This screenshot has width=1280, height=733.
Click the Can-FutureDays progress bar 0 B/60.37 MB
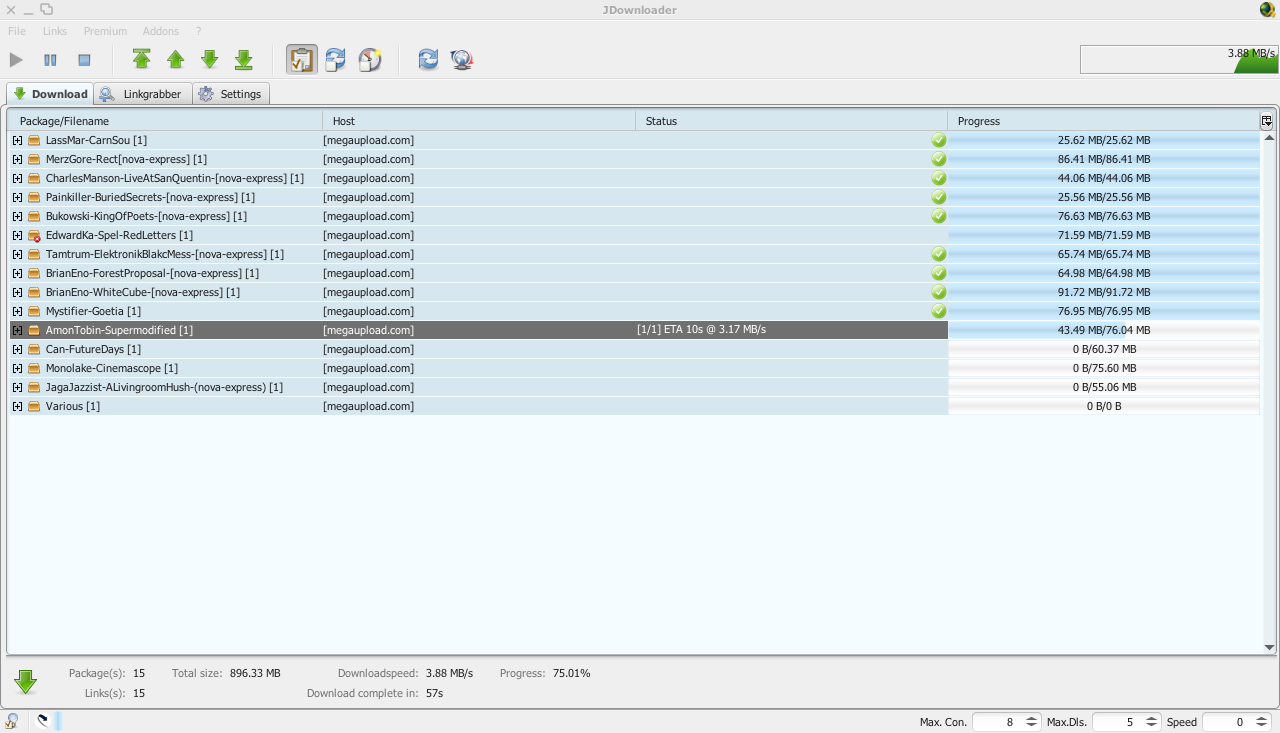click(1104, 349)
